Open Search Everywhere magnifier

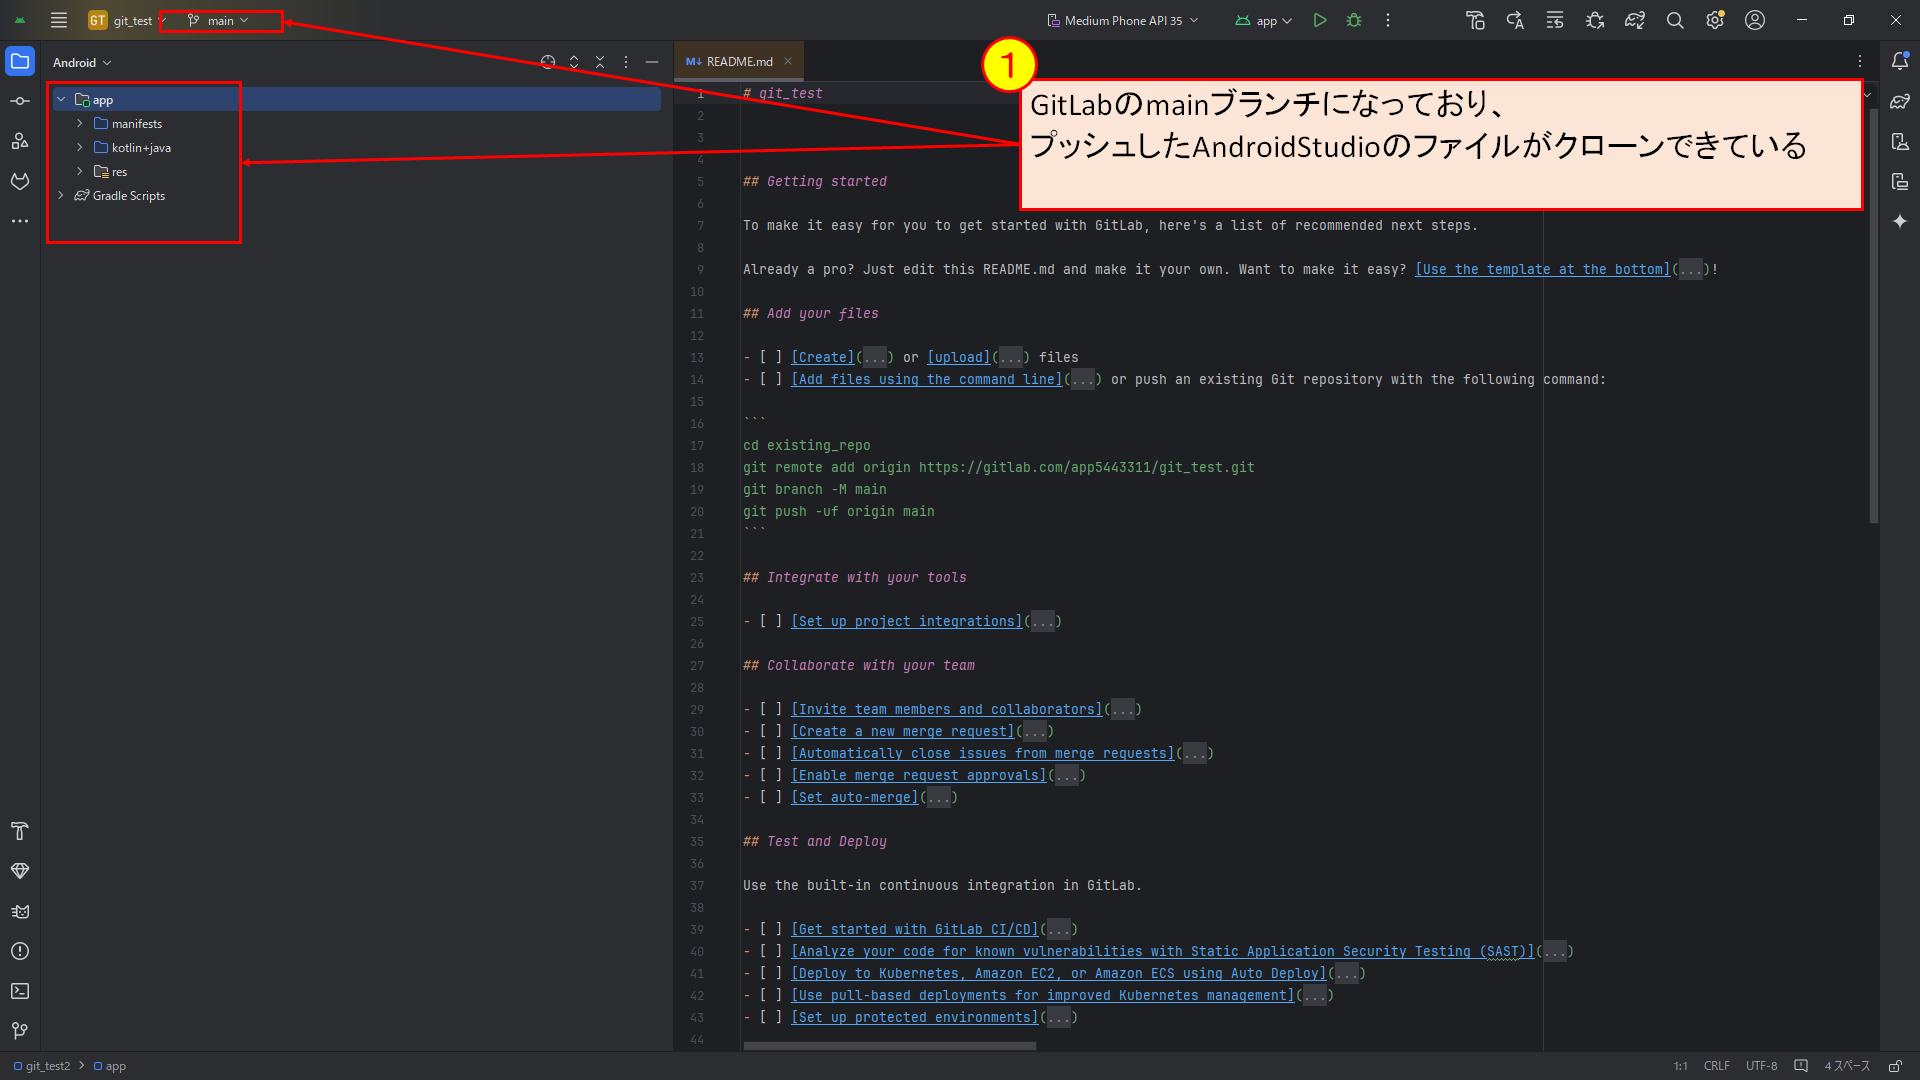(x=1675, y=20)
